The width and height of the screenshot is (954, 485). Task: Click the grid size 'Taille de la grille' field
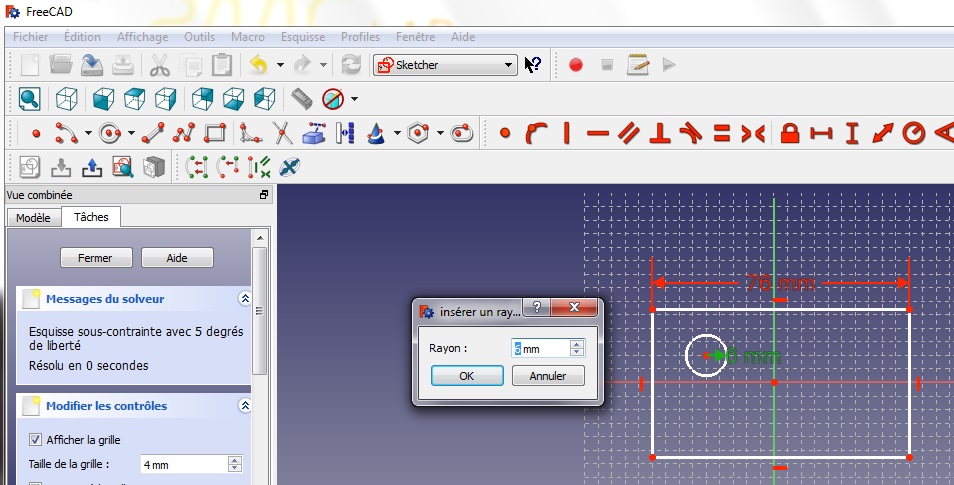coord(181,464)
